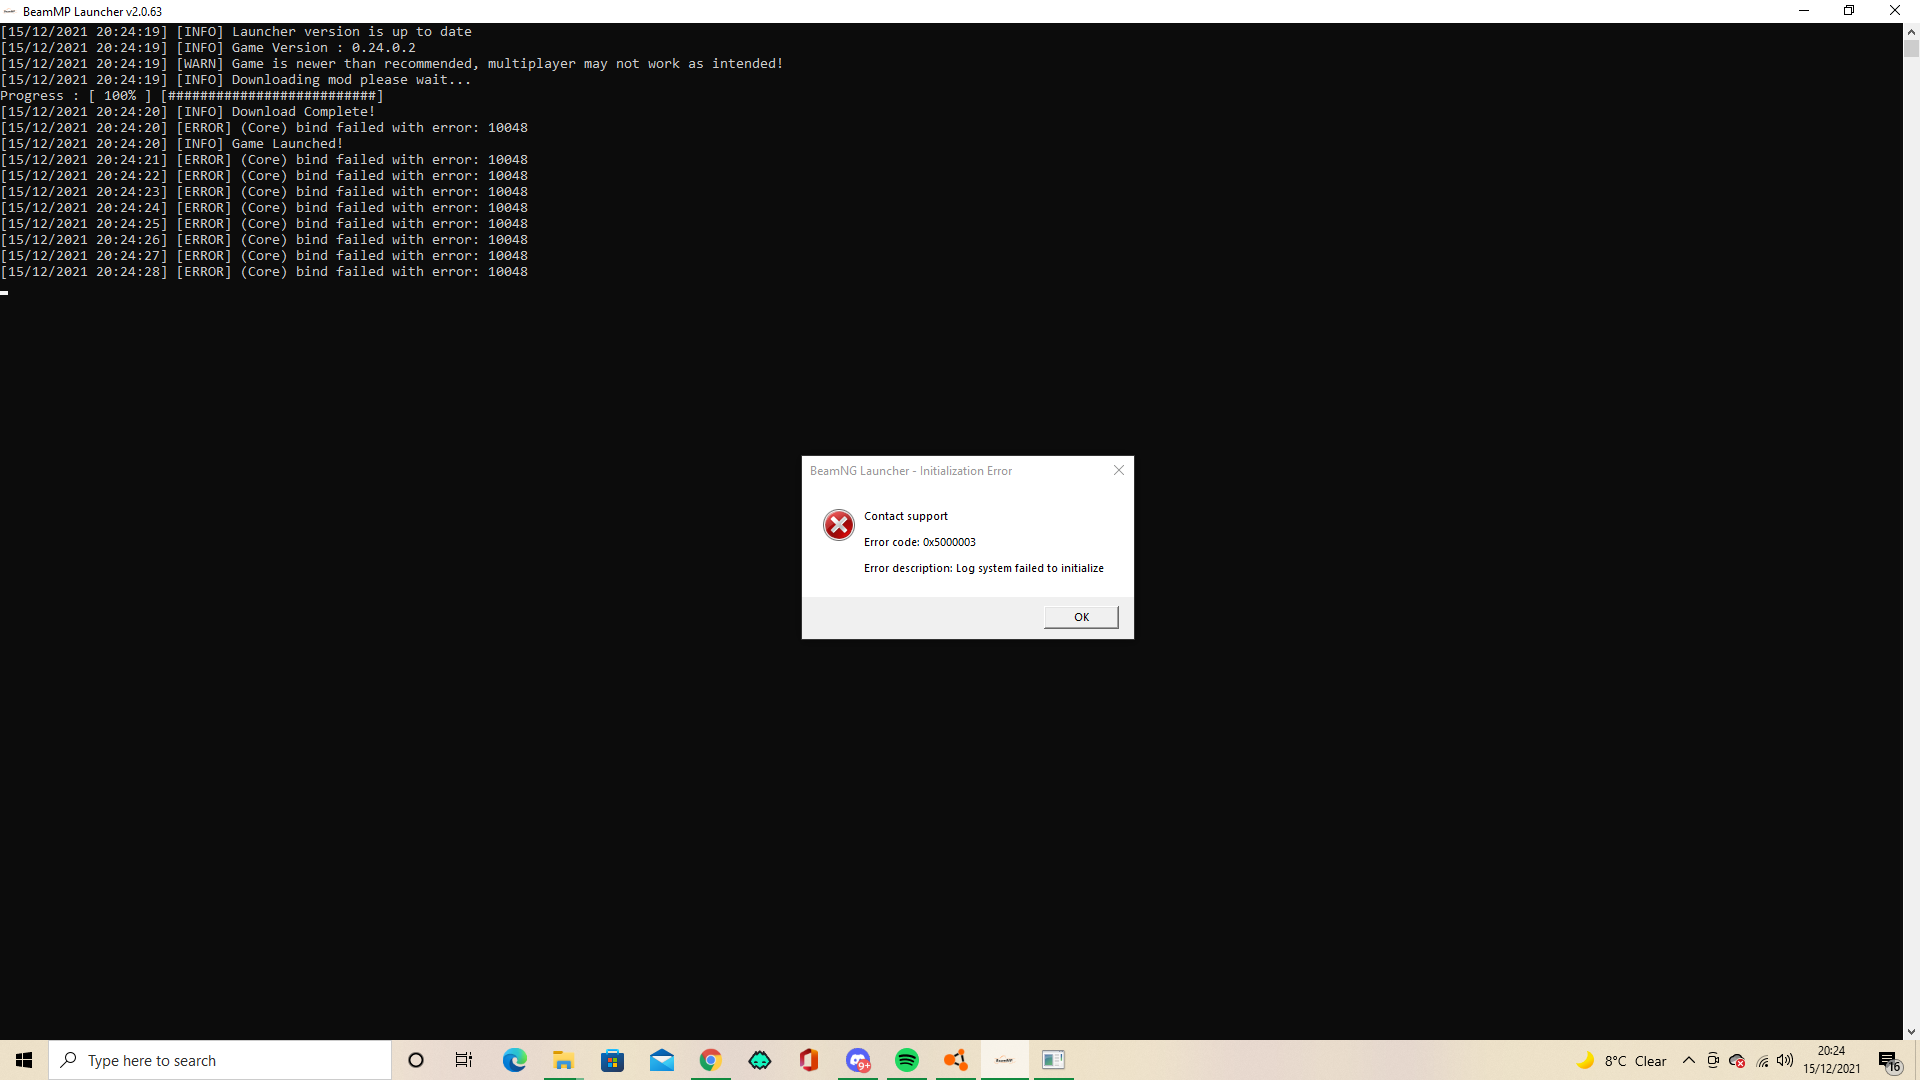Screen dimensions: 1920x1080
Task: Click the 'Game Launched!' log line
Action: (172, 144)
